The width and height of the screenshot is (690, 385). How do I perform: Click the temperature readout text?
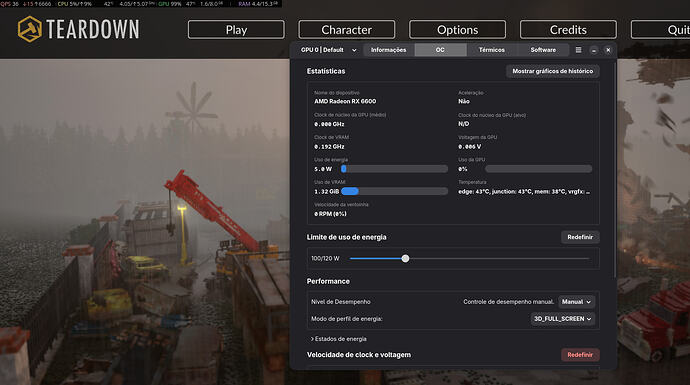[x=524, y=191]
